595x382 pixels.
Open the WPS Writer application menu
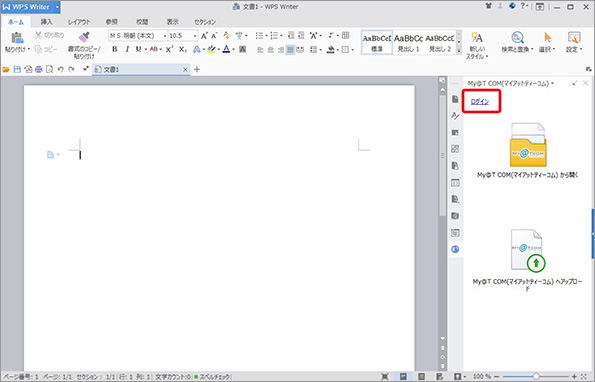(x=31, y=7)
